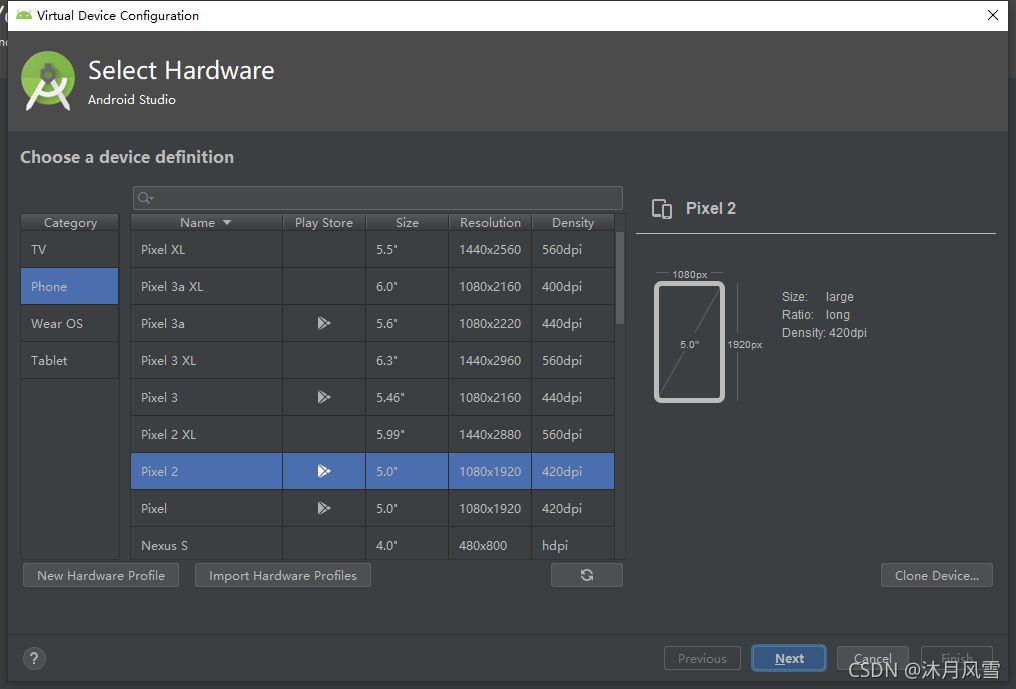Select the Pixel 3a XL device row
This screenshot has width=1016, height=689.
372,286
